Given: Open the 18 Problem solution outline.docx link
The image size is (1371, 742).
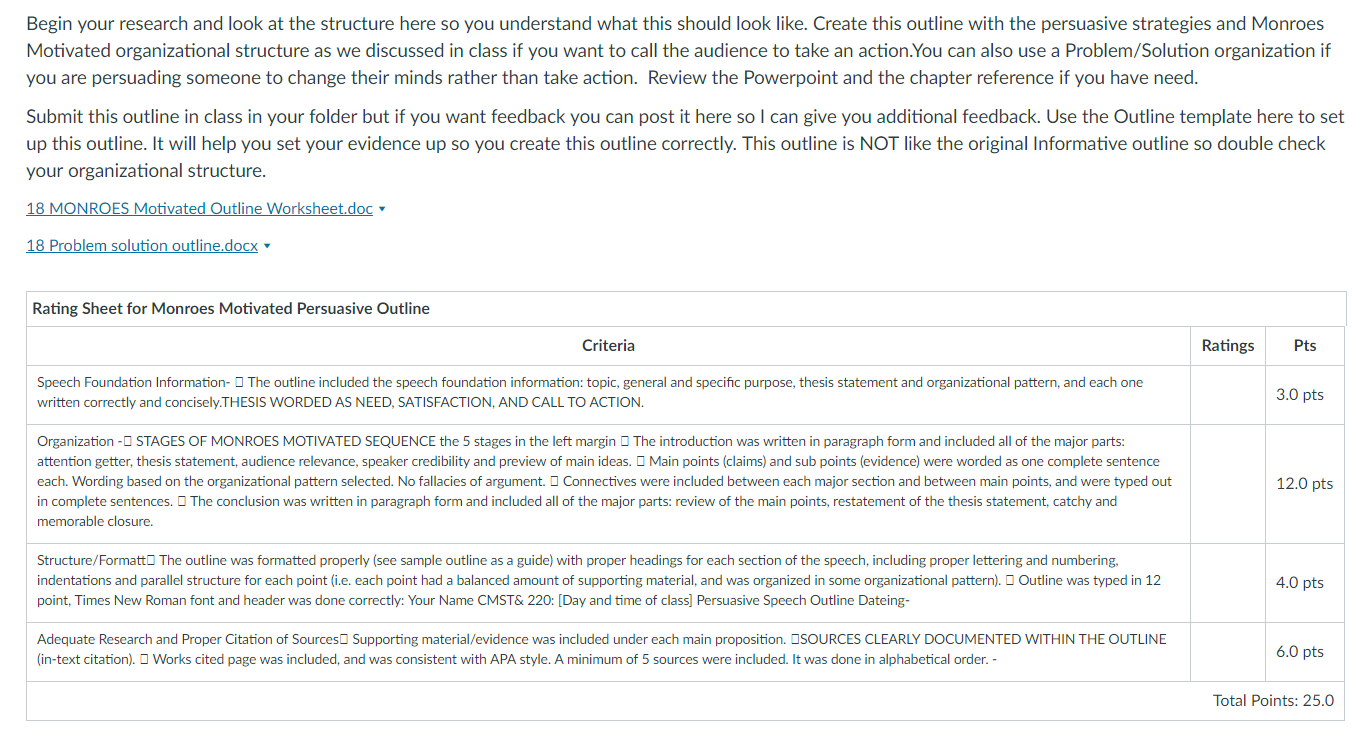Looking at the screenshot, I should [142, 245].
